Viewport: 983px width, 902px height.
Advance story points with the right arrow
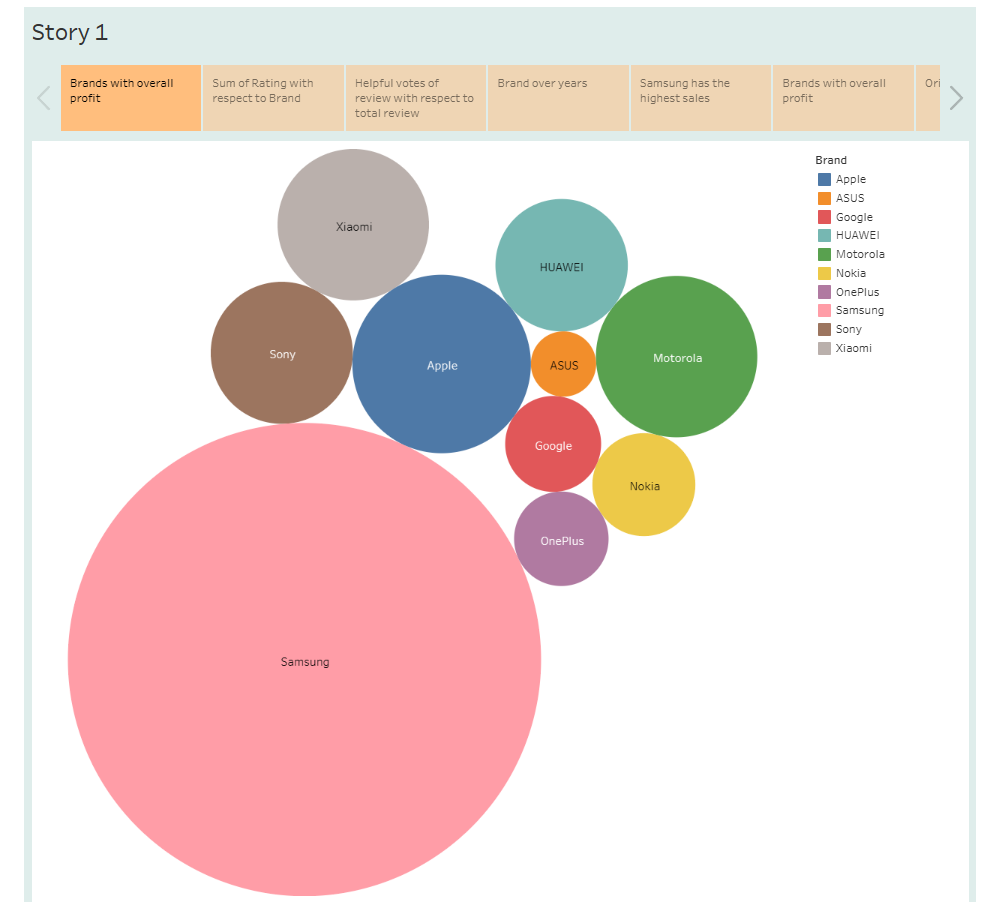click(x=956, y=97)
